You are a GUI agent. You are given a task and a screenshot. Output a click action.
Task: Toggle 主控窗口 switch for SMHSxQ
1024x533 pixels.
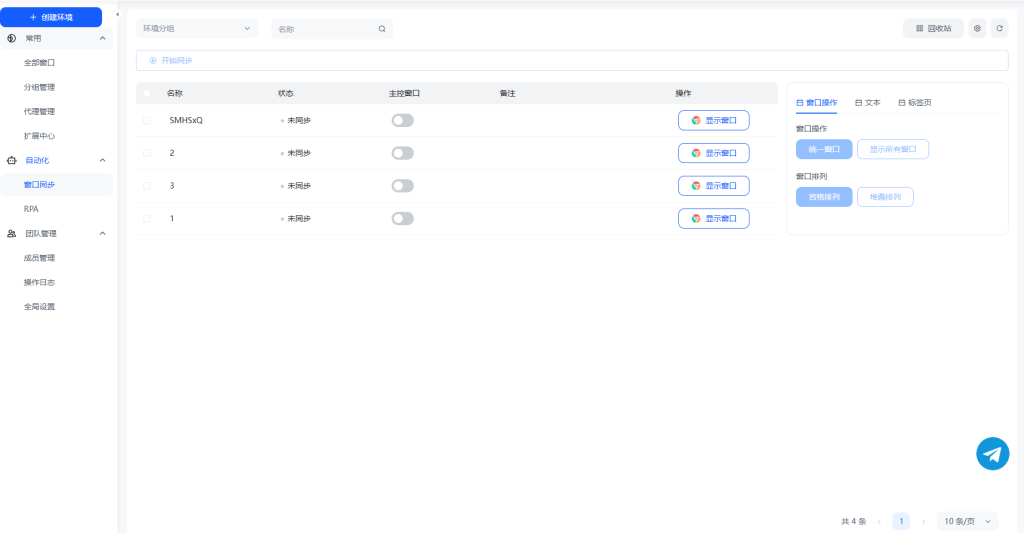(x=402, y=120)
